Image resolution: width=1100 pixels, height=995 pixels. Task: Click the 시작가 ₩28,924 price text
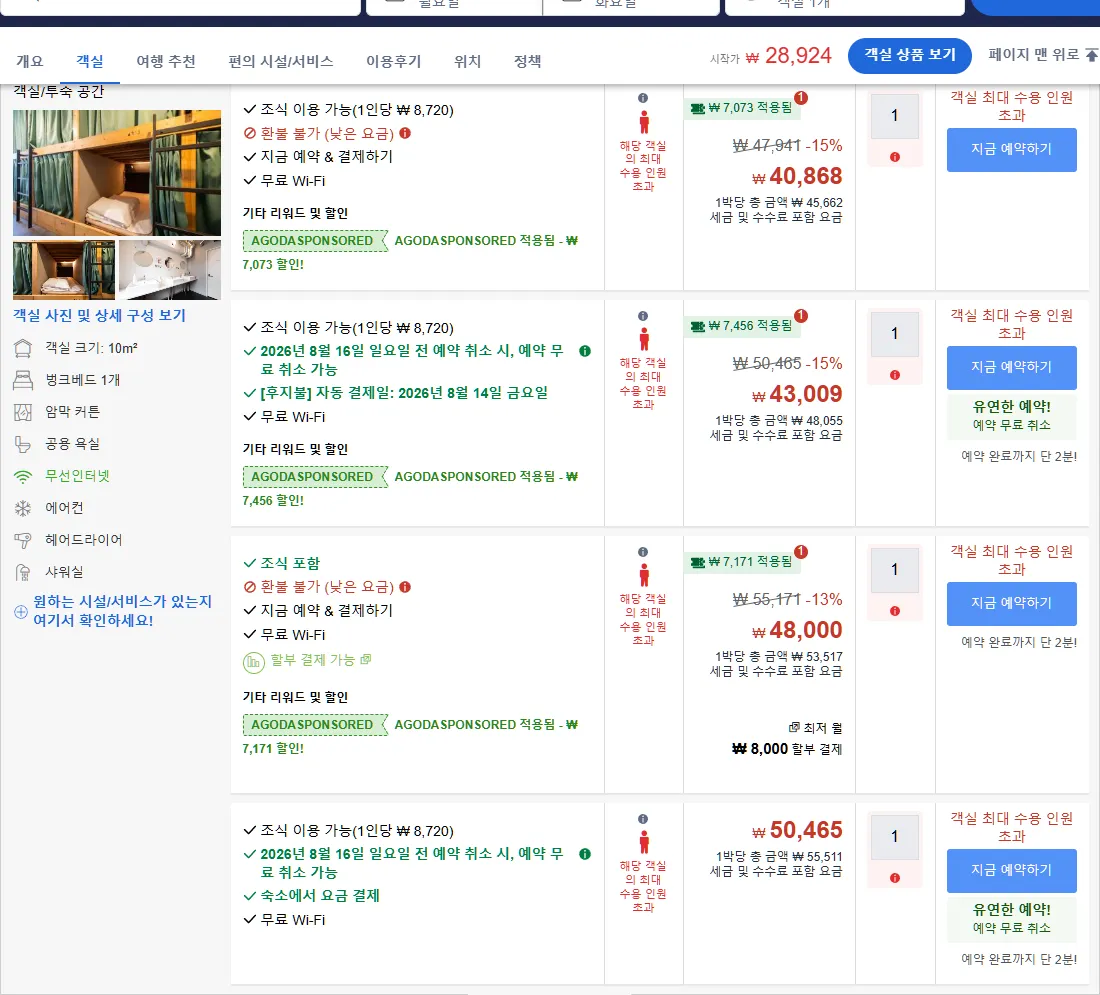point(770,55)
